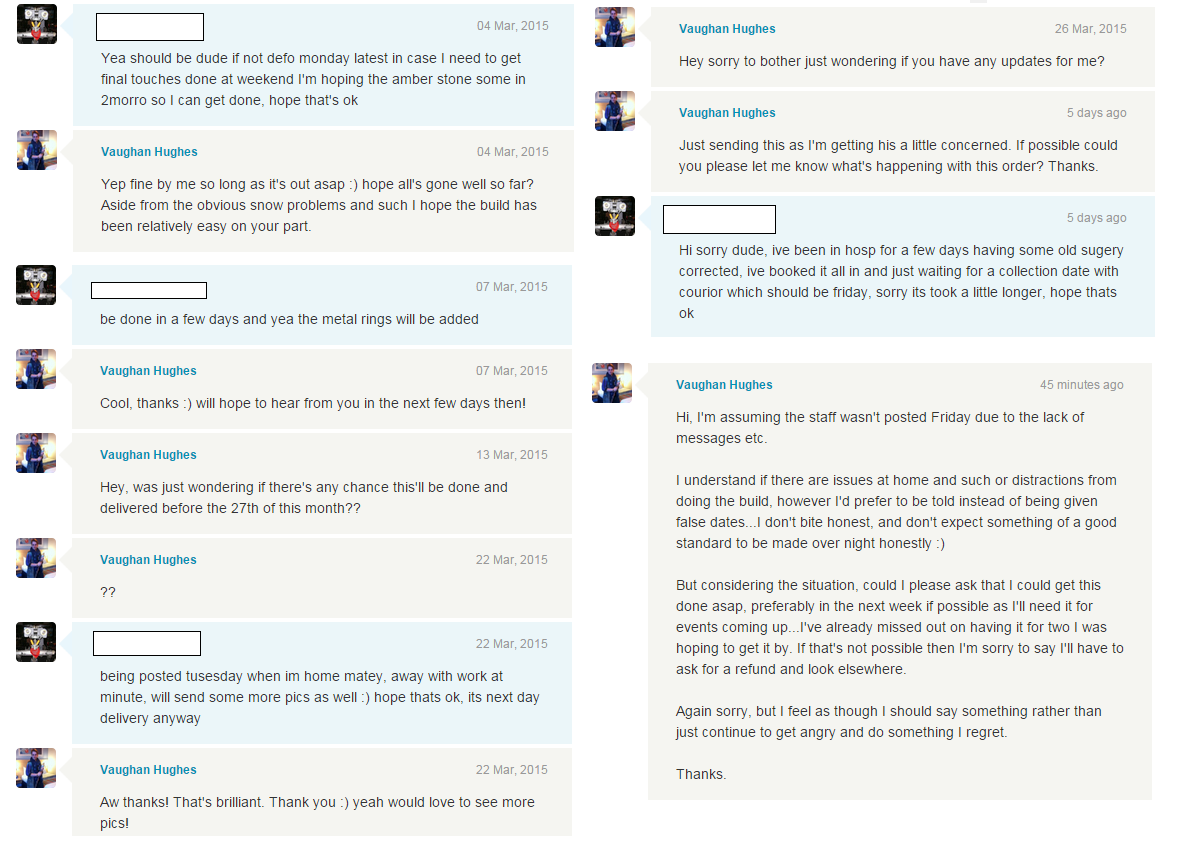Open Vaughan Hughes link on the 26 Mar message
This screenshot has height=842, width=1179.
pos(727,29)
